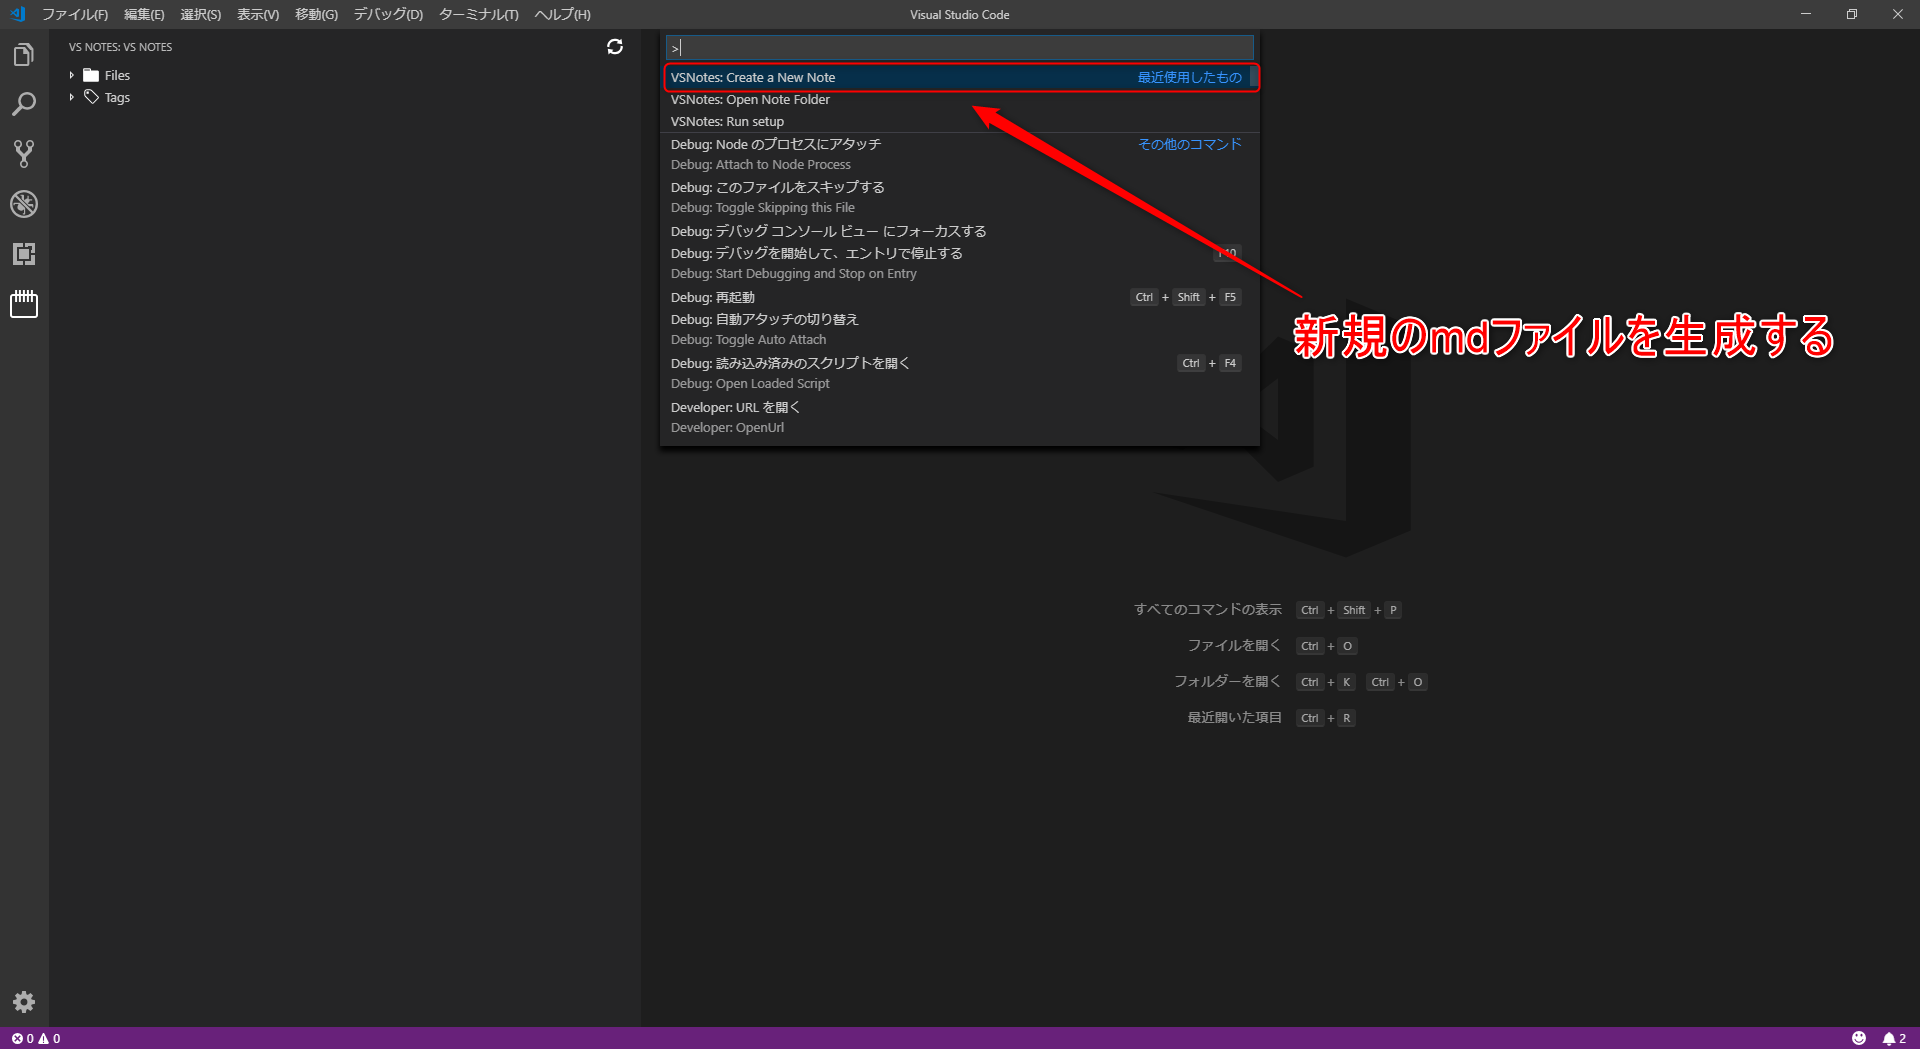Viewport: 1920px width, 1049px height.
Task: Select Debug: 再起動 command
Action: tap(960, 297)
